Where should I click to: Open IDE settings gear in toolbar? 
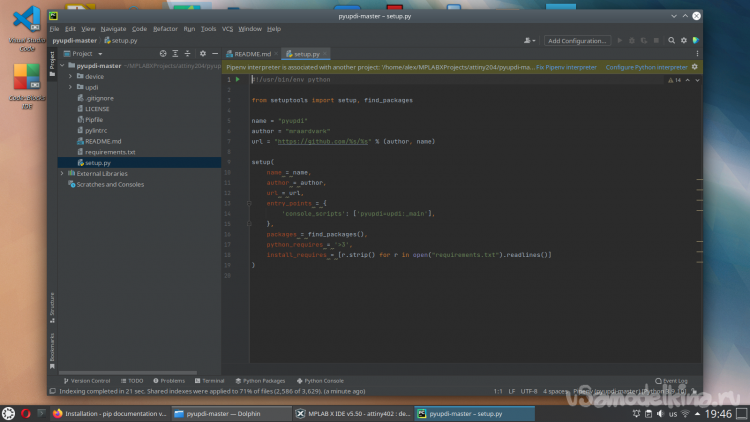pos(684,41)
